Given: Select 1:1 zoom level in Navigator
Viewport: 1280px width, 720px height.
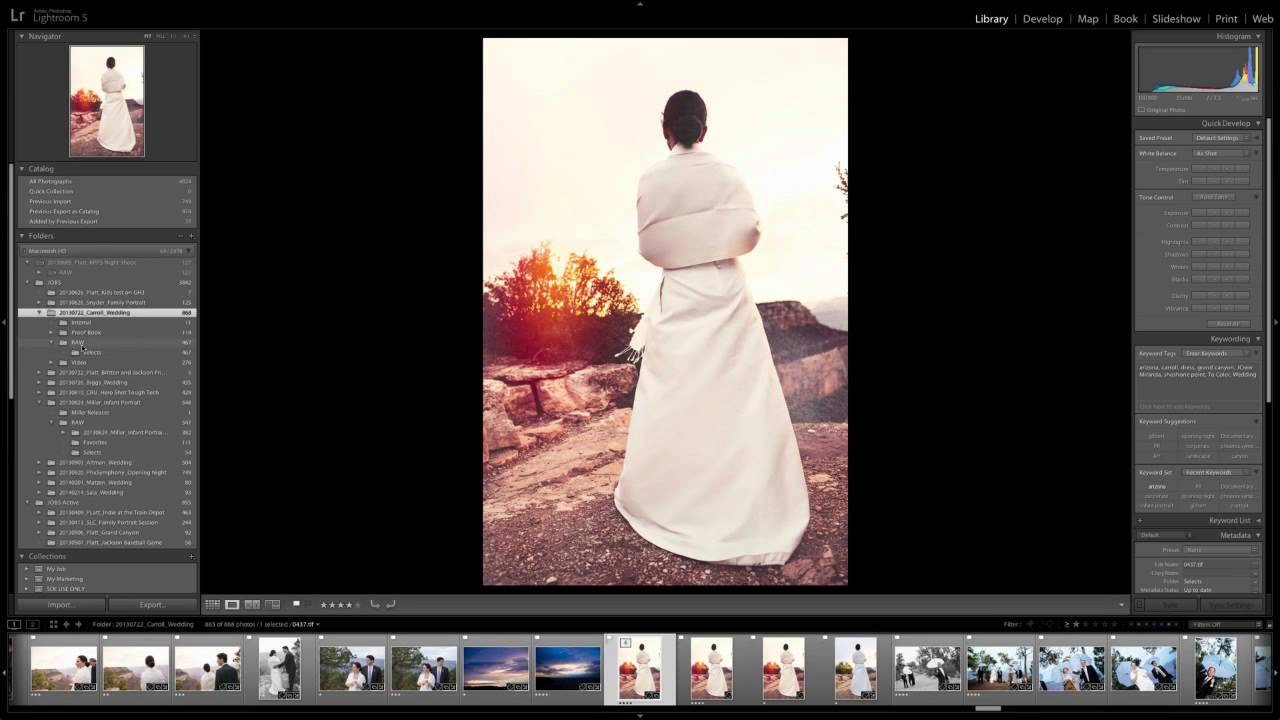Looking at the screenshot, I should [173, 36].
